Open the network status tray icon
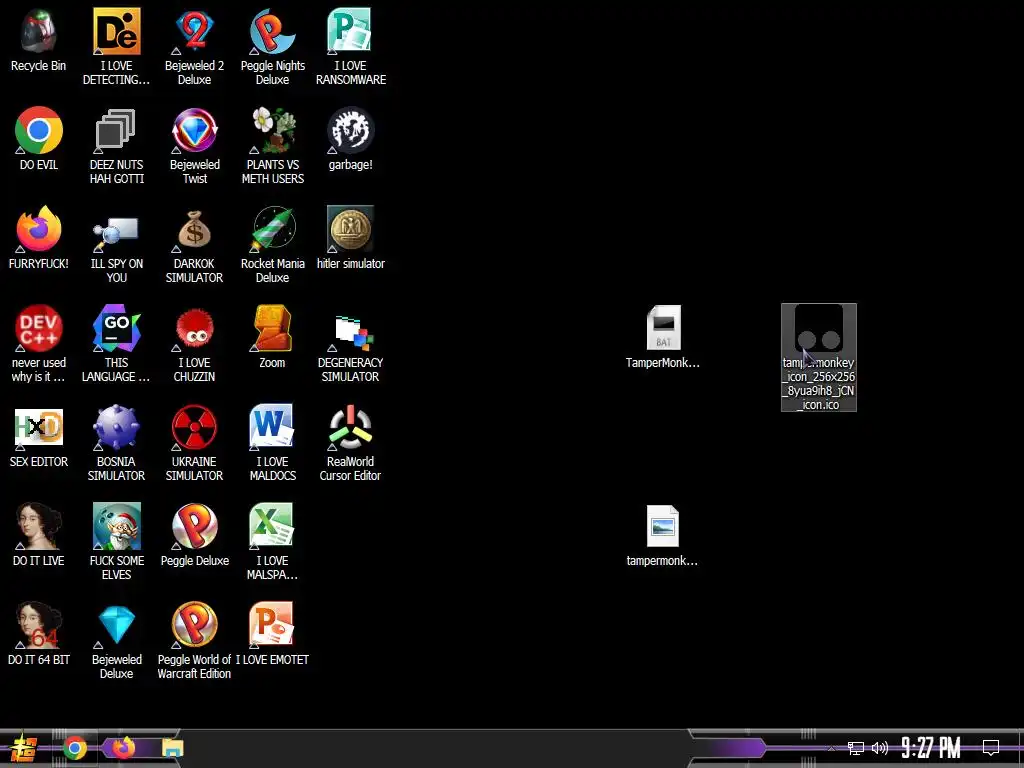The height and width of the screenshot is (768, 1024). point(856,748)
